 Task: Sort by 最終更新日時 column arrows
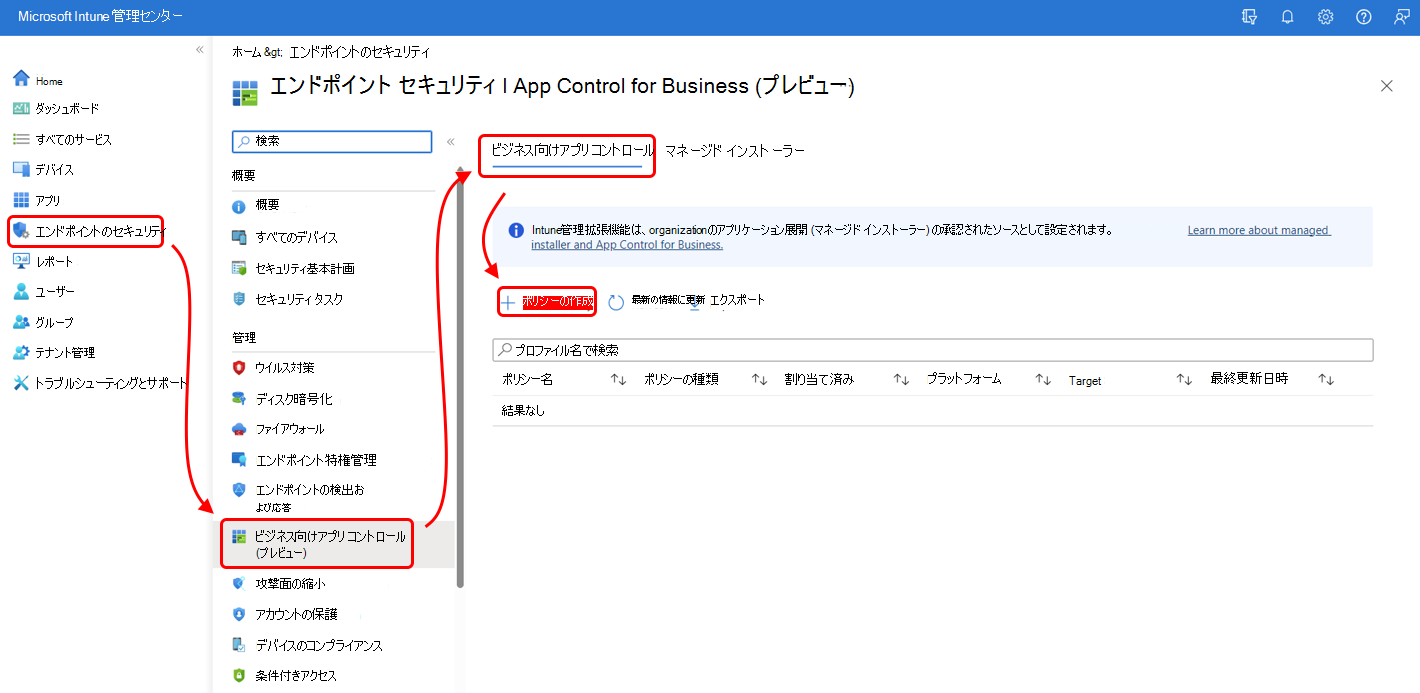(1326, 380)
